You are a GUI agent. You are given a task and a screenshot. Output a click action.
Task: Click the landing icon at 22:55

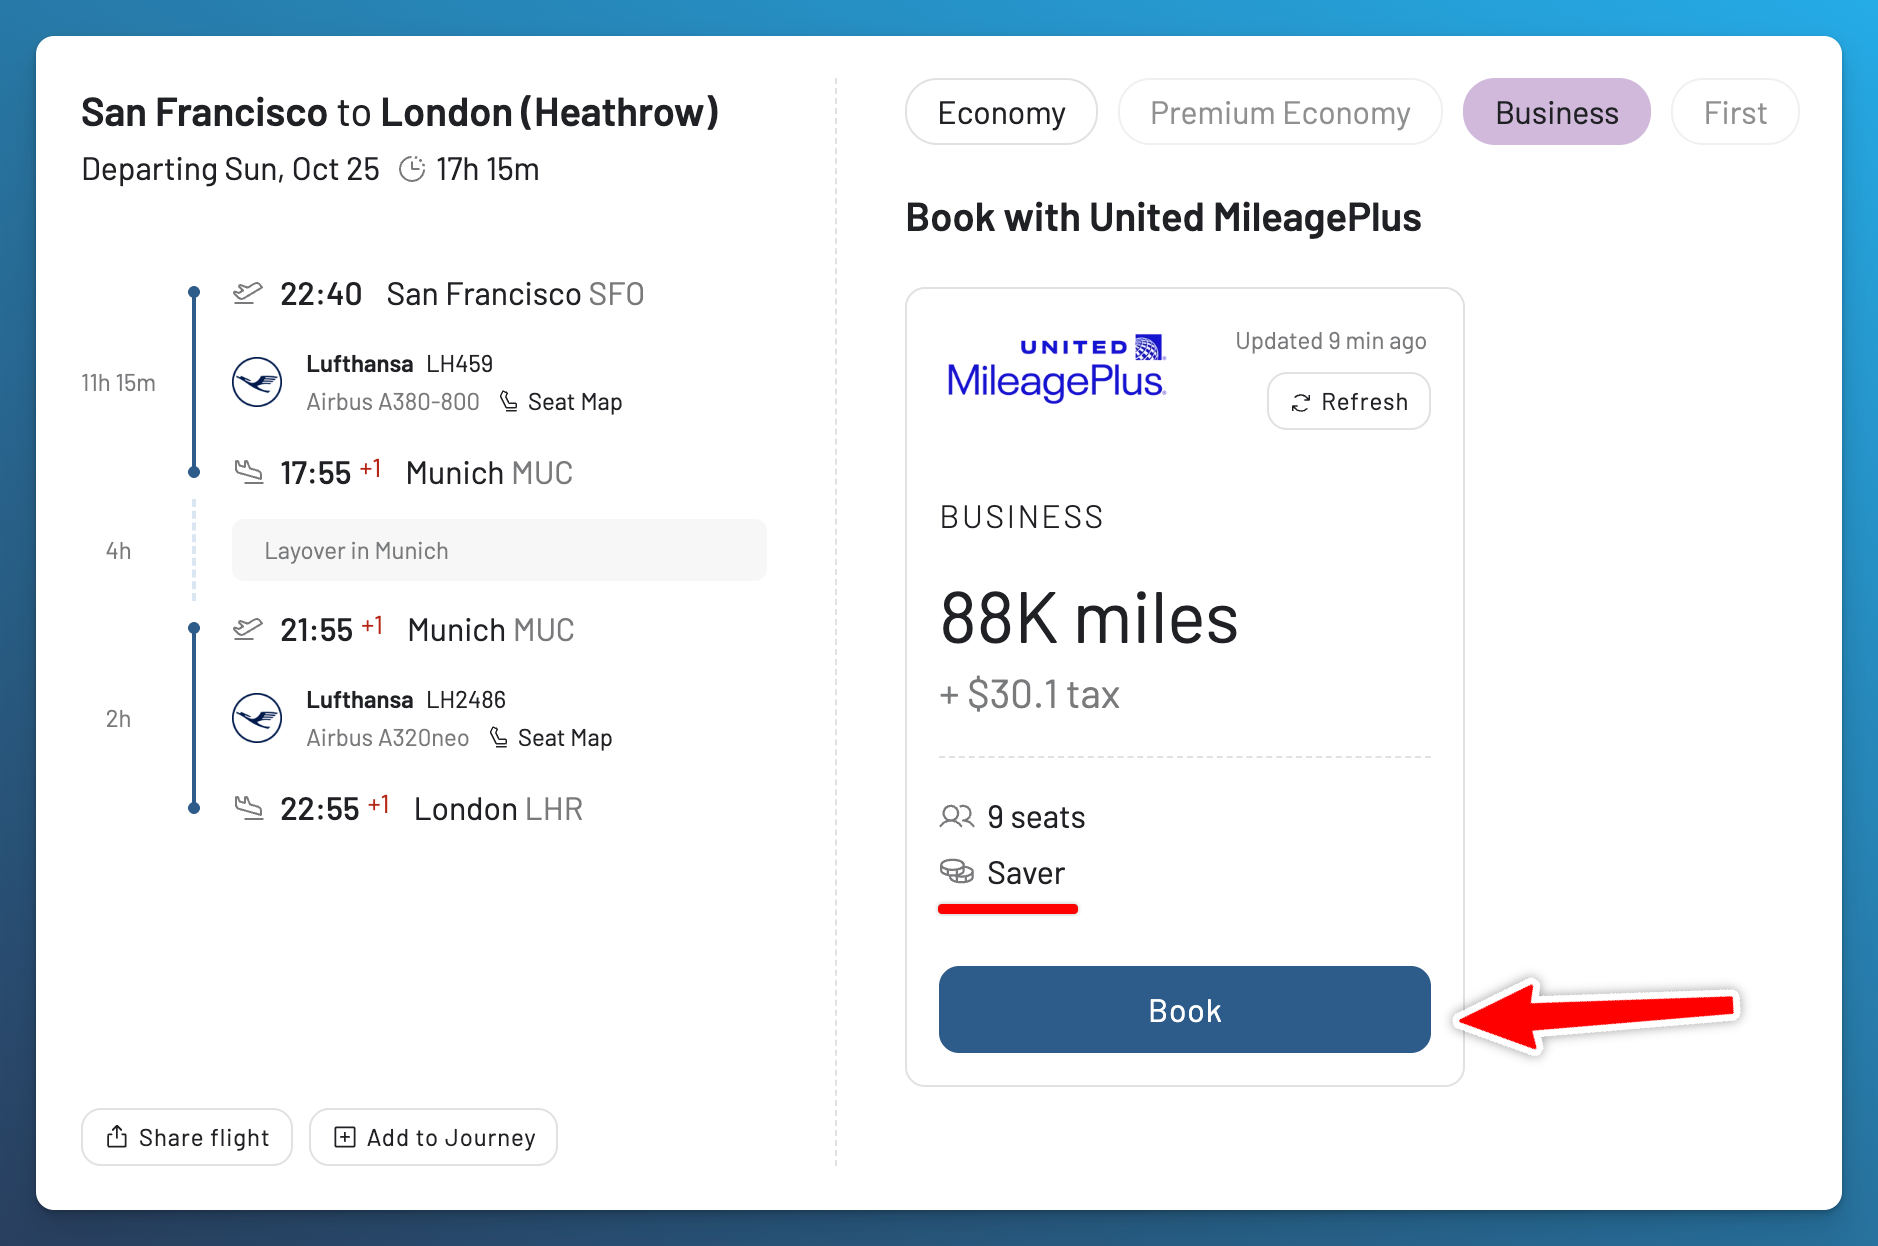pyautogui.click(x=248, y=807)
